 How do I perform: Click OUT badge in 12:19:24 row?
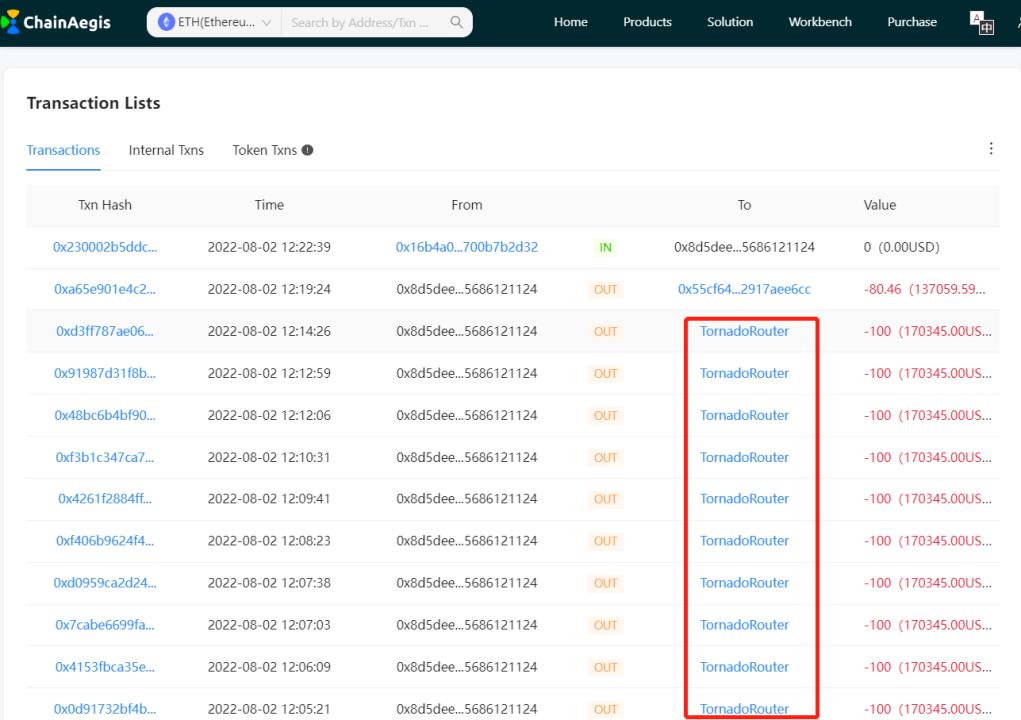point(606,290)
